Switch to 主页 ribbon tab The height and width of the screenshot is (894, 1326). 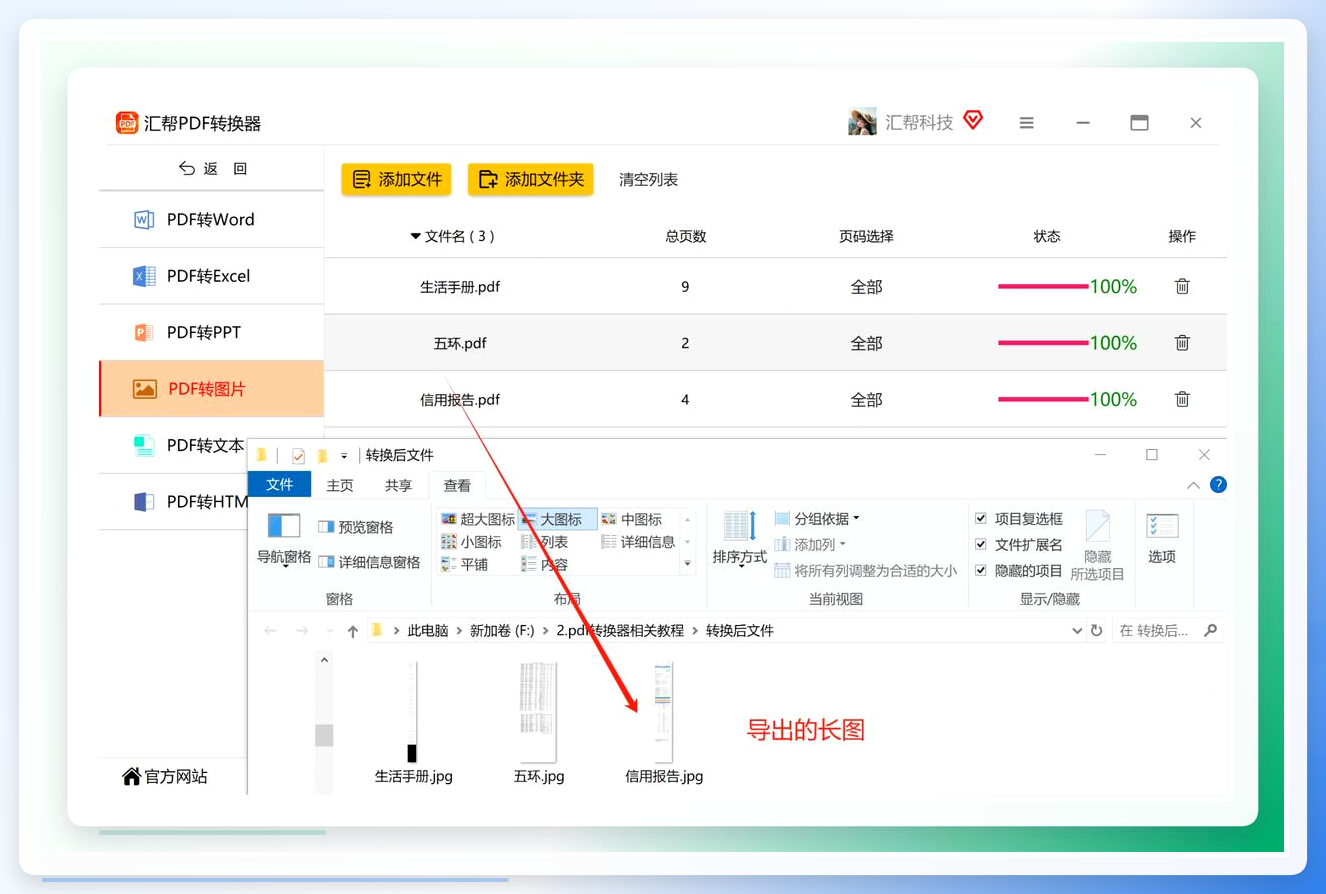click(x=340, y=485)
